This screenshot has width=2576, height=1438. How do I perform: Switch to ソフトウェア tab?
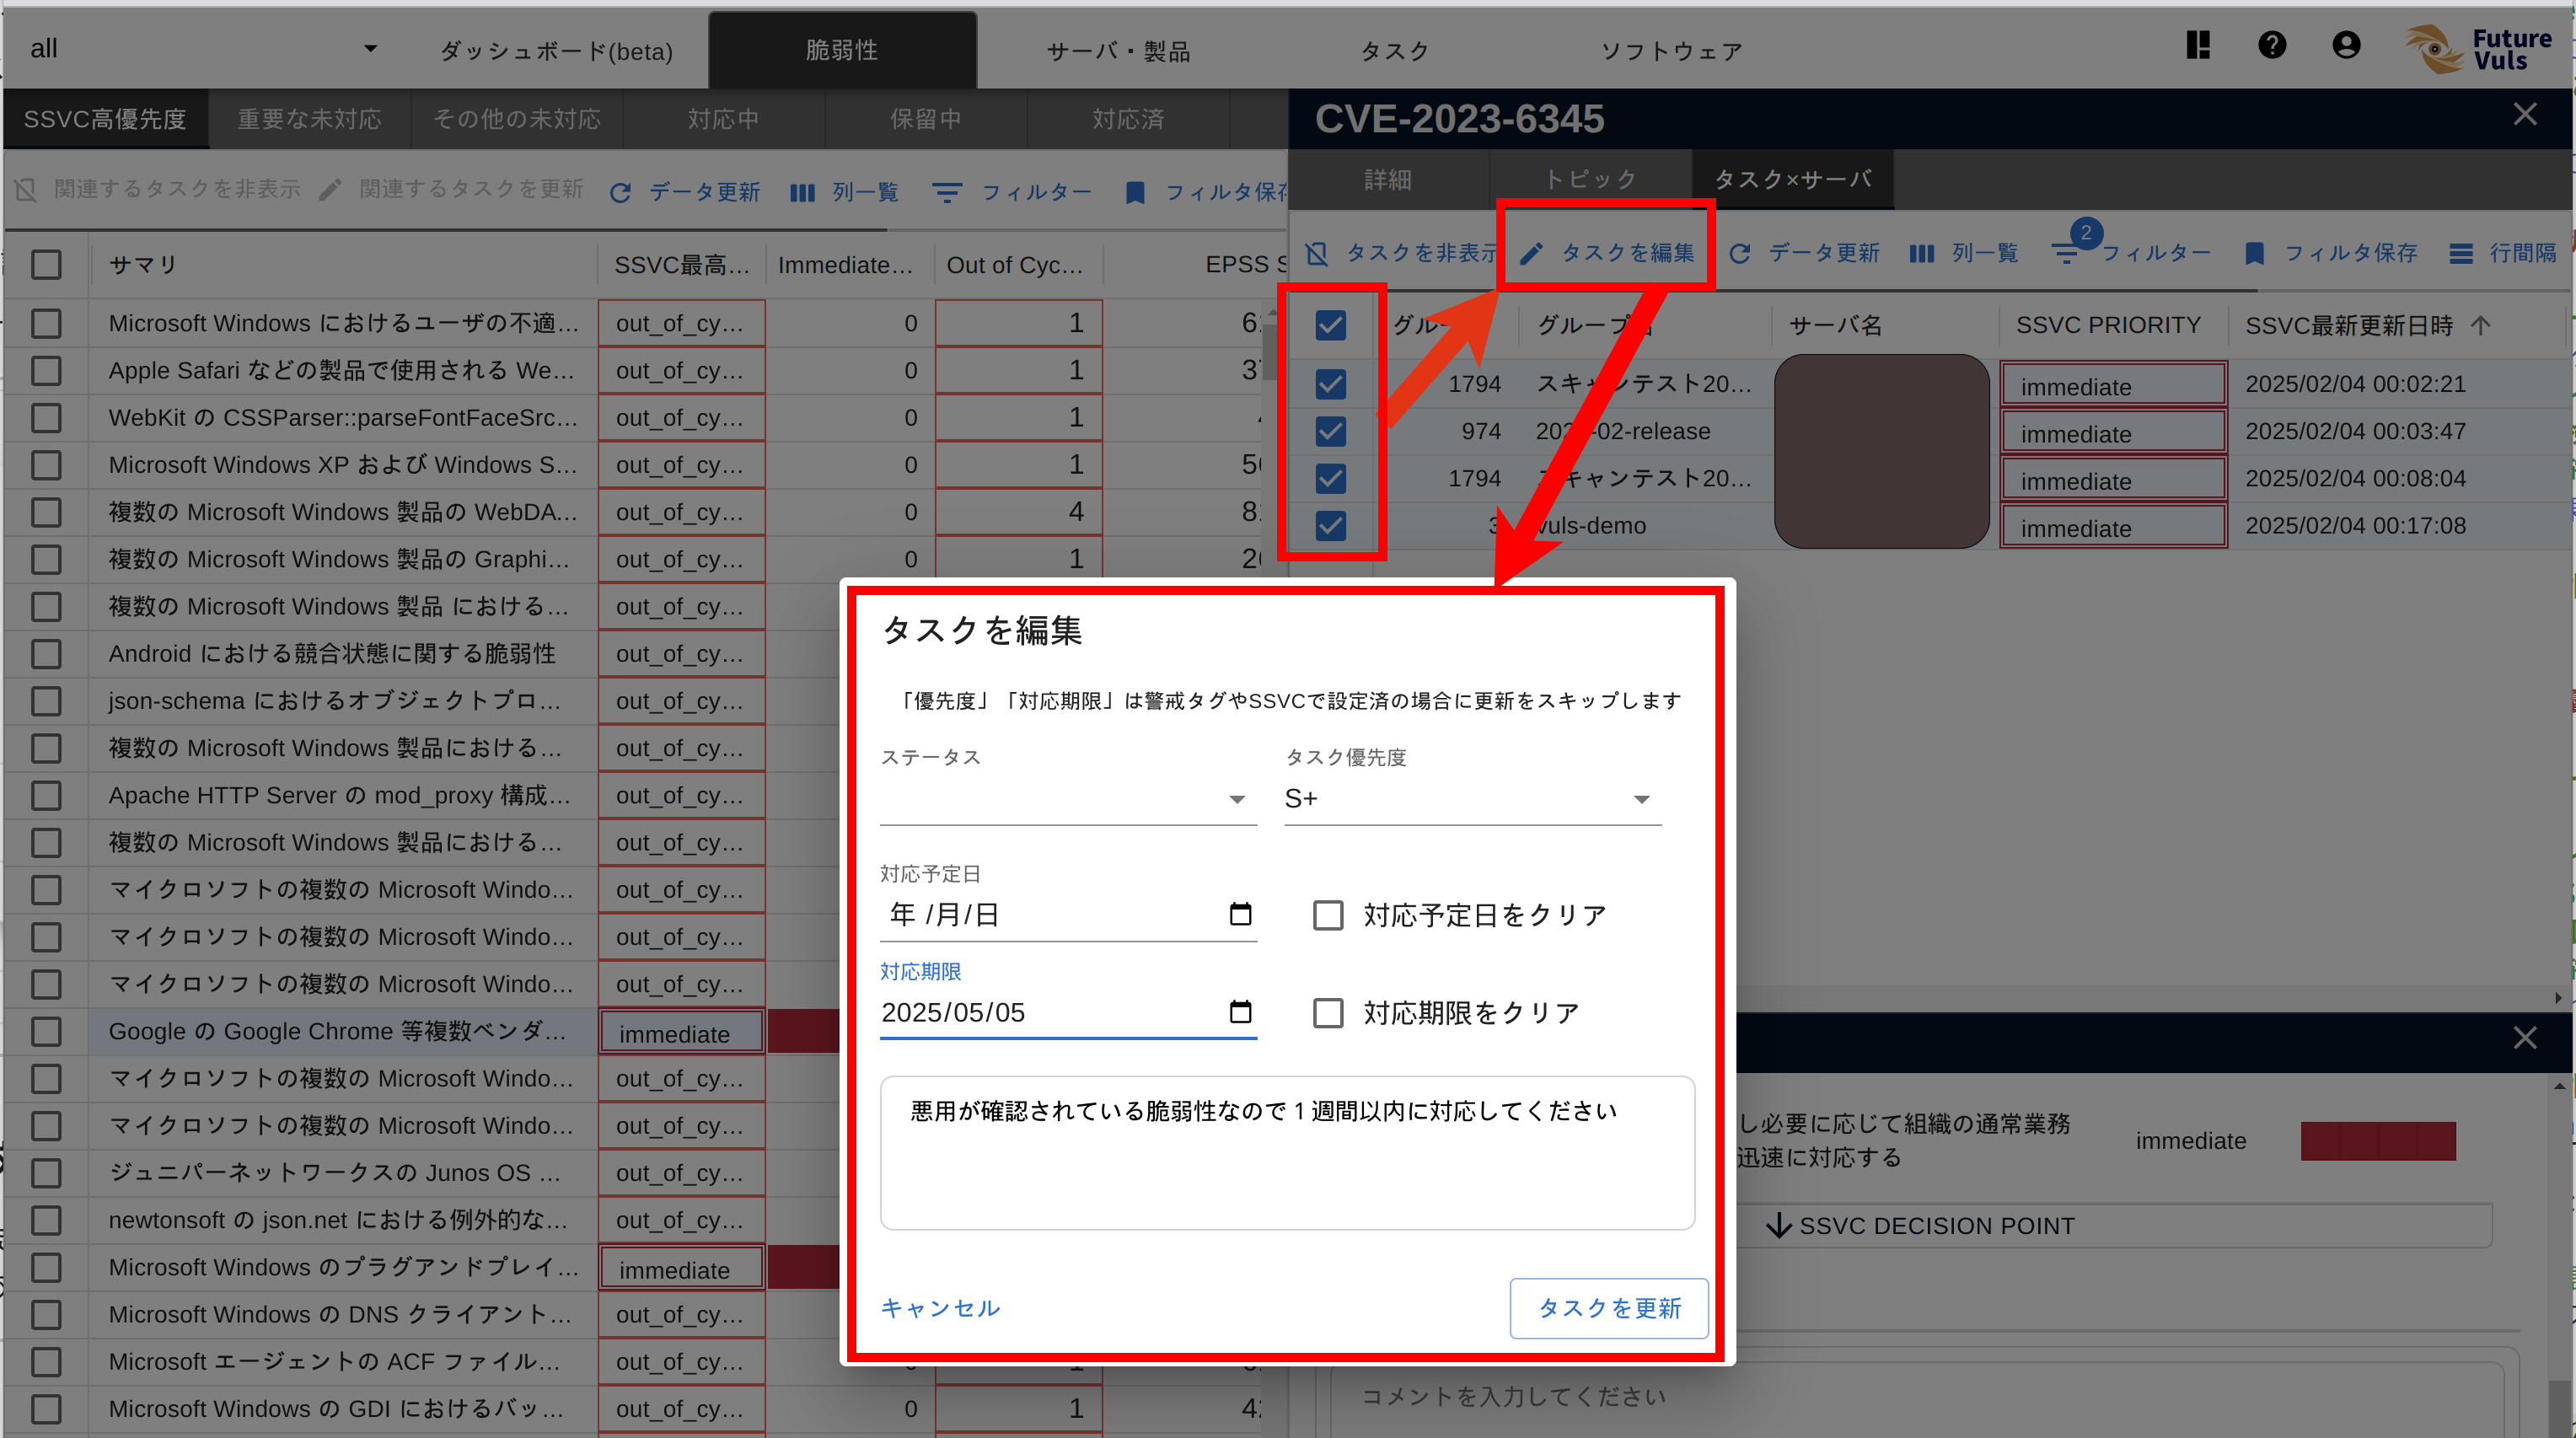1671,51
